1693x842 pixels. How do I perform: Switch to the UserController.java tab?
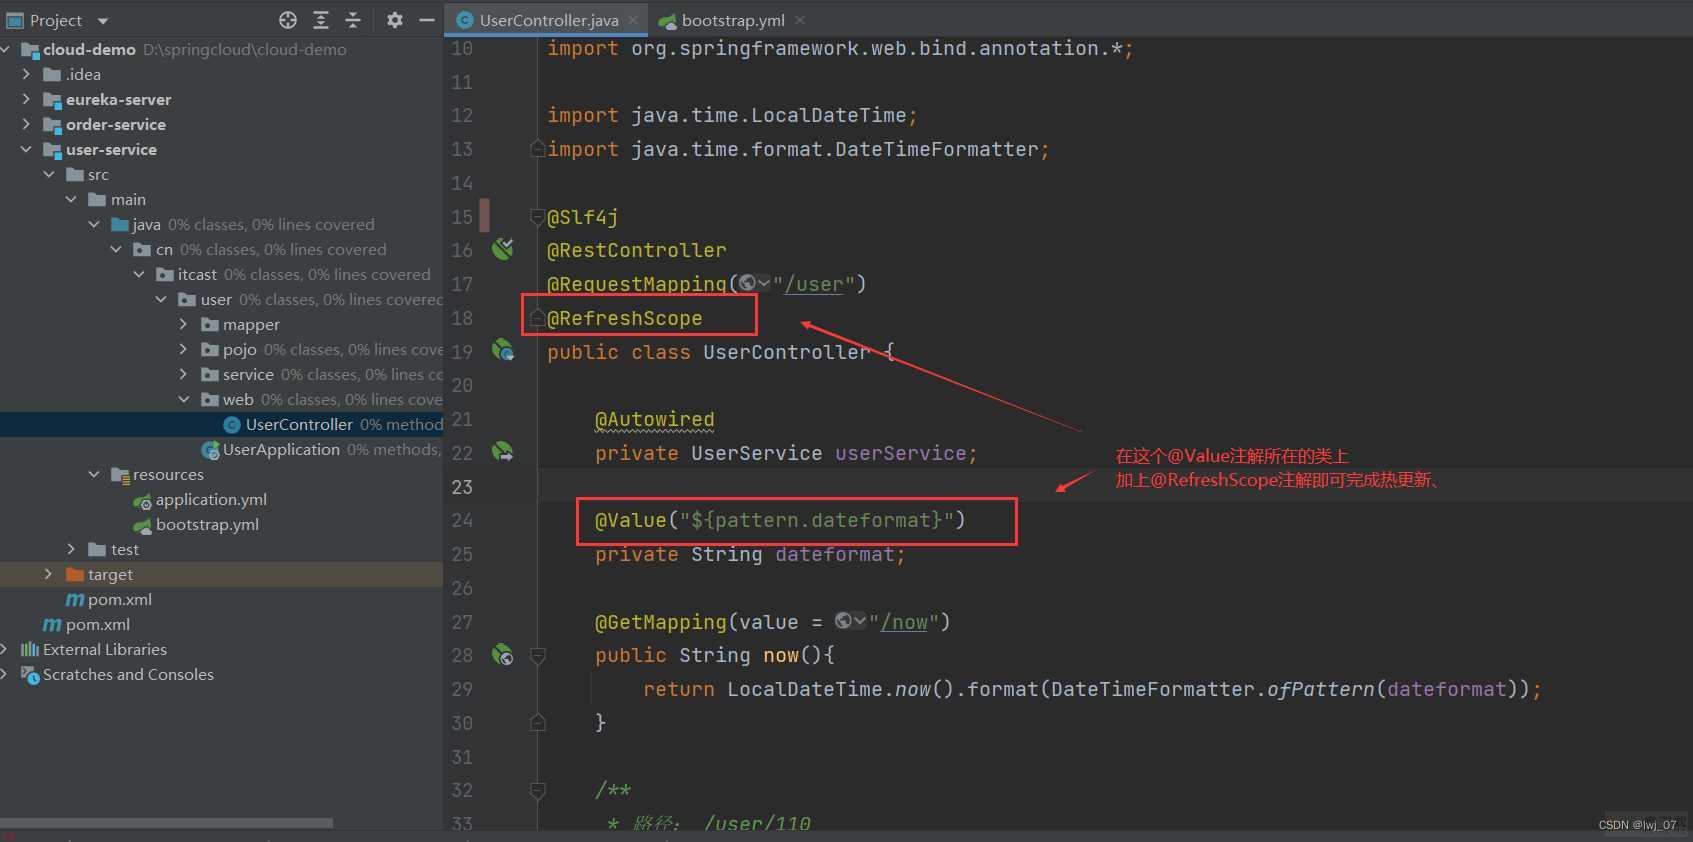[x=548, y=20]
